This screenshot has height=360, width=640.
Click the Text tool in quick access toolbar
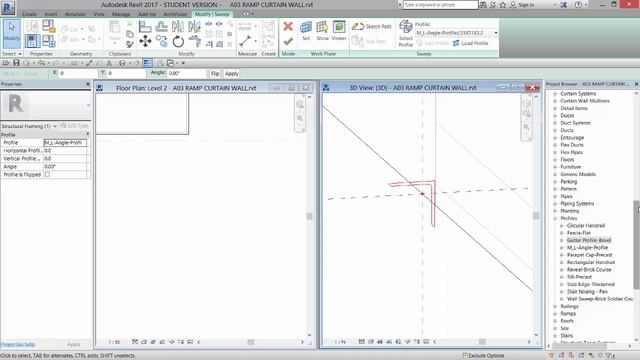(109, 63)
